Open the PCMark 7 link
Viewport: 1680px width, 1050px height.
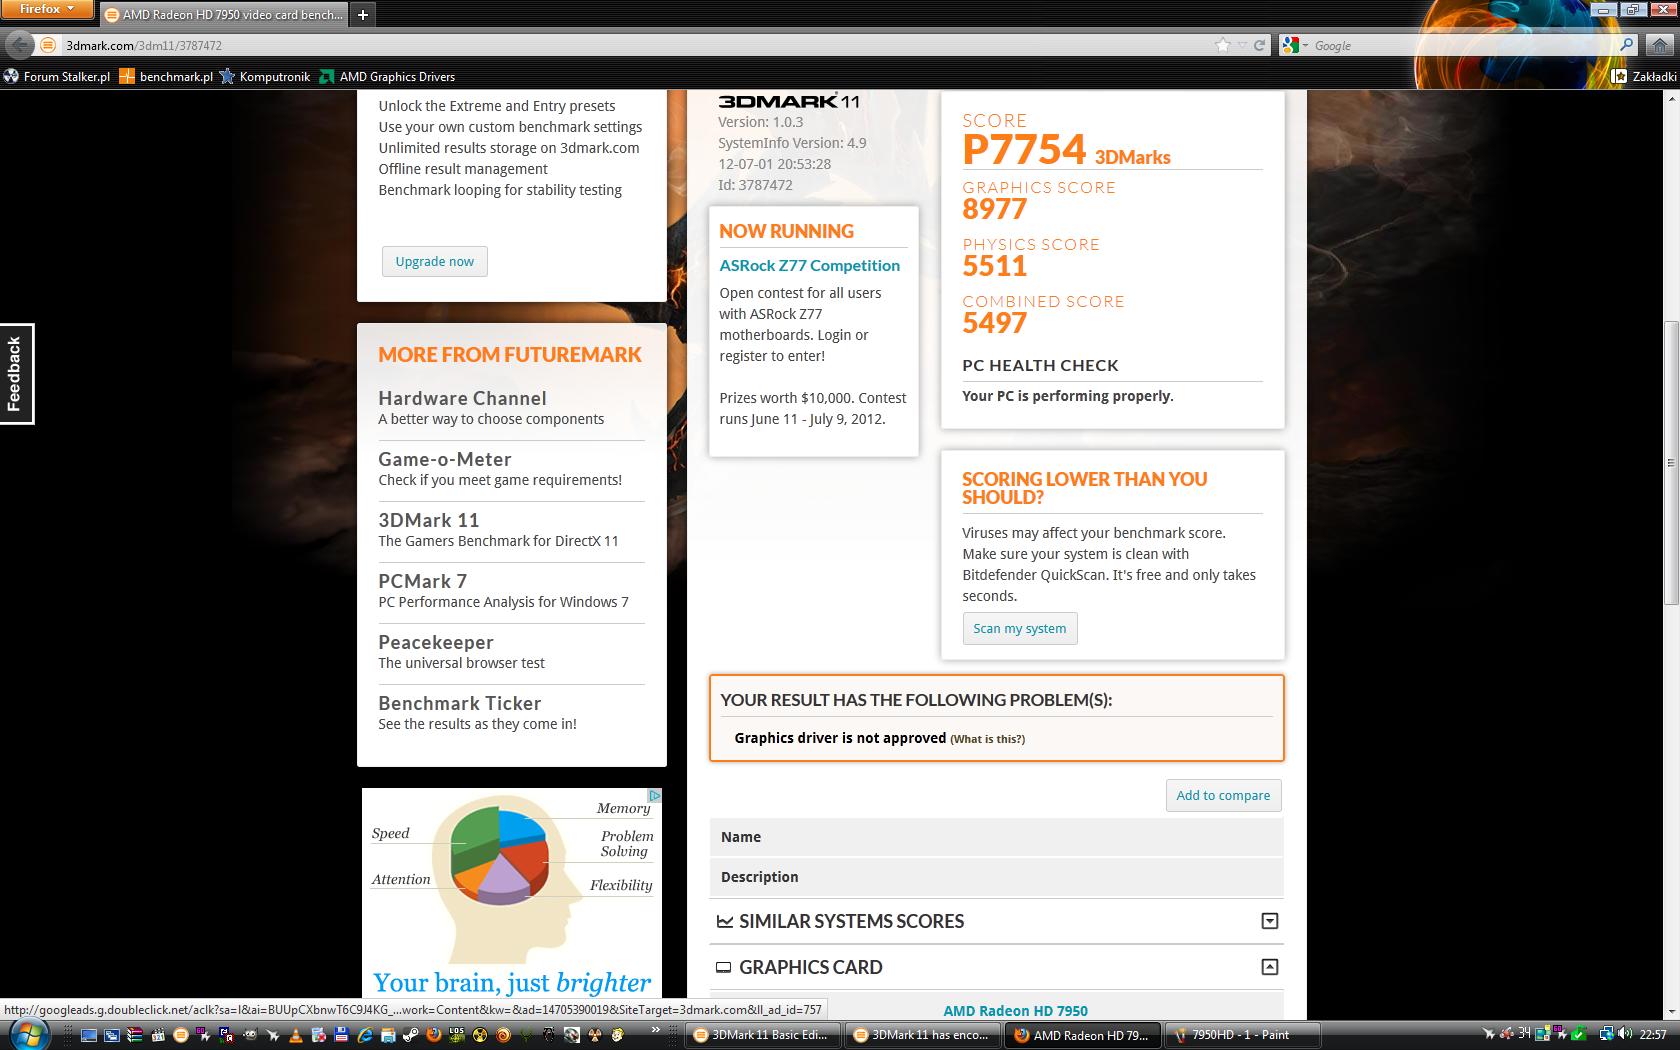422,581
